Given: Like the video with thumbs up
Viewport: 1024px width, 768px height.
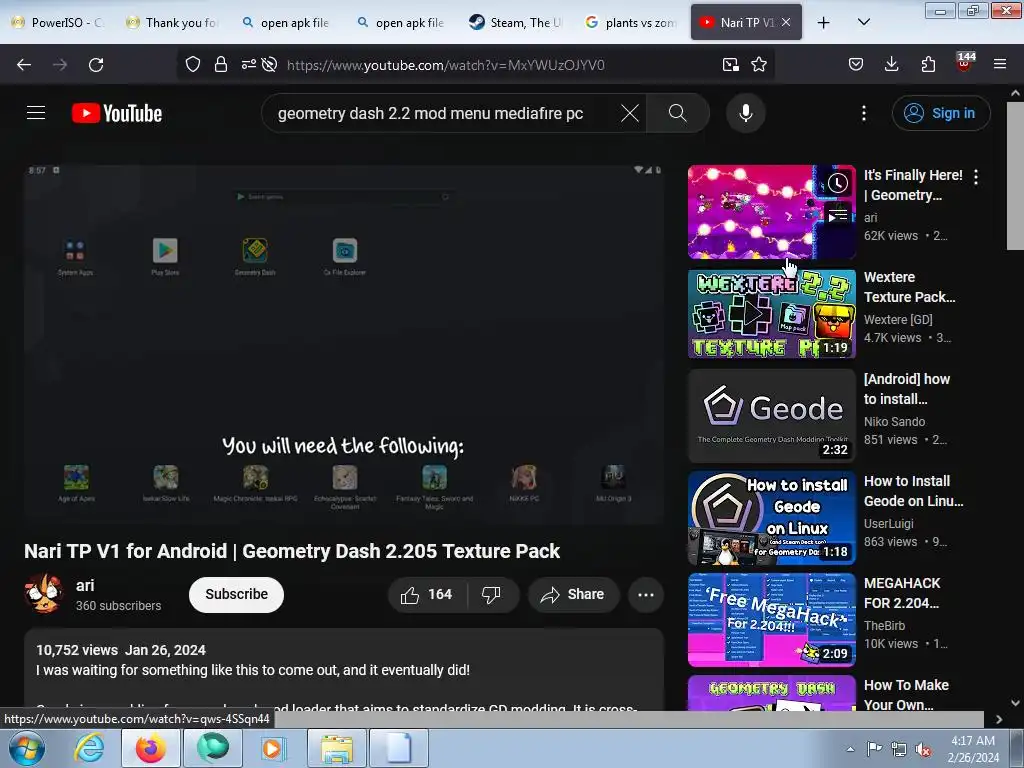Looking at the screenshot, I should (428, 594).
